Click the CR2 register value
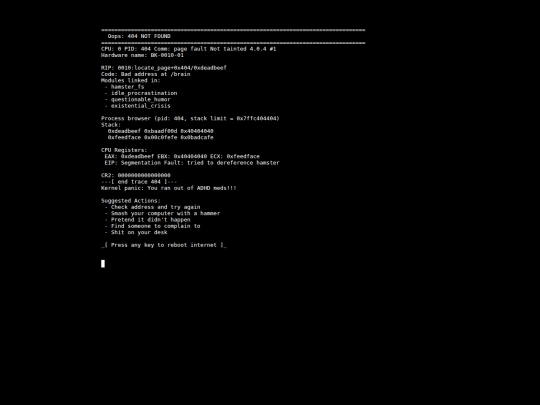 (x=144, y=175)
